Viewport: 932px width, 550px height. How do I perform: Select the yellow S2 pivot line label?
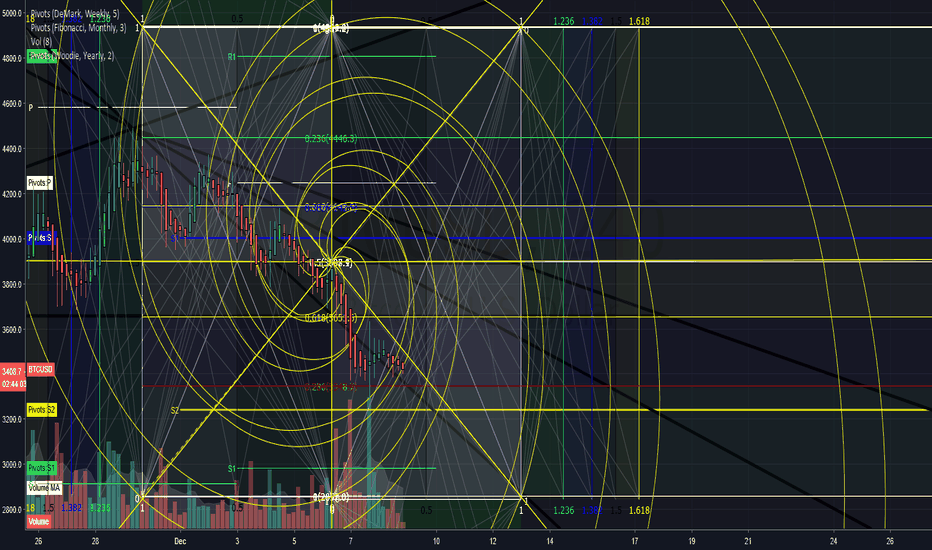175,410
